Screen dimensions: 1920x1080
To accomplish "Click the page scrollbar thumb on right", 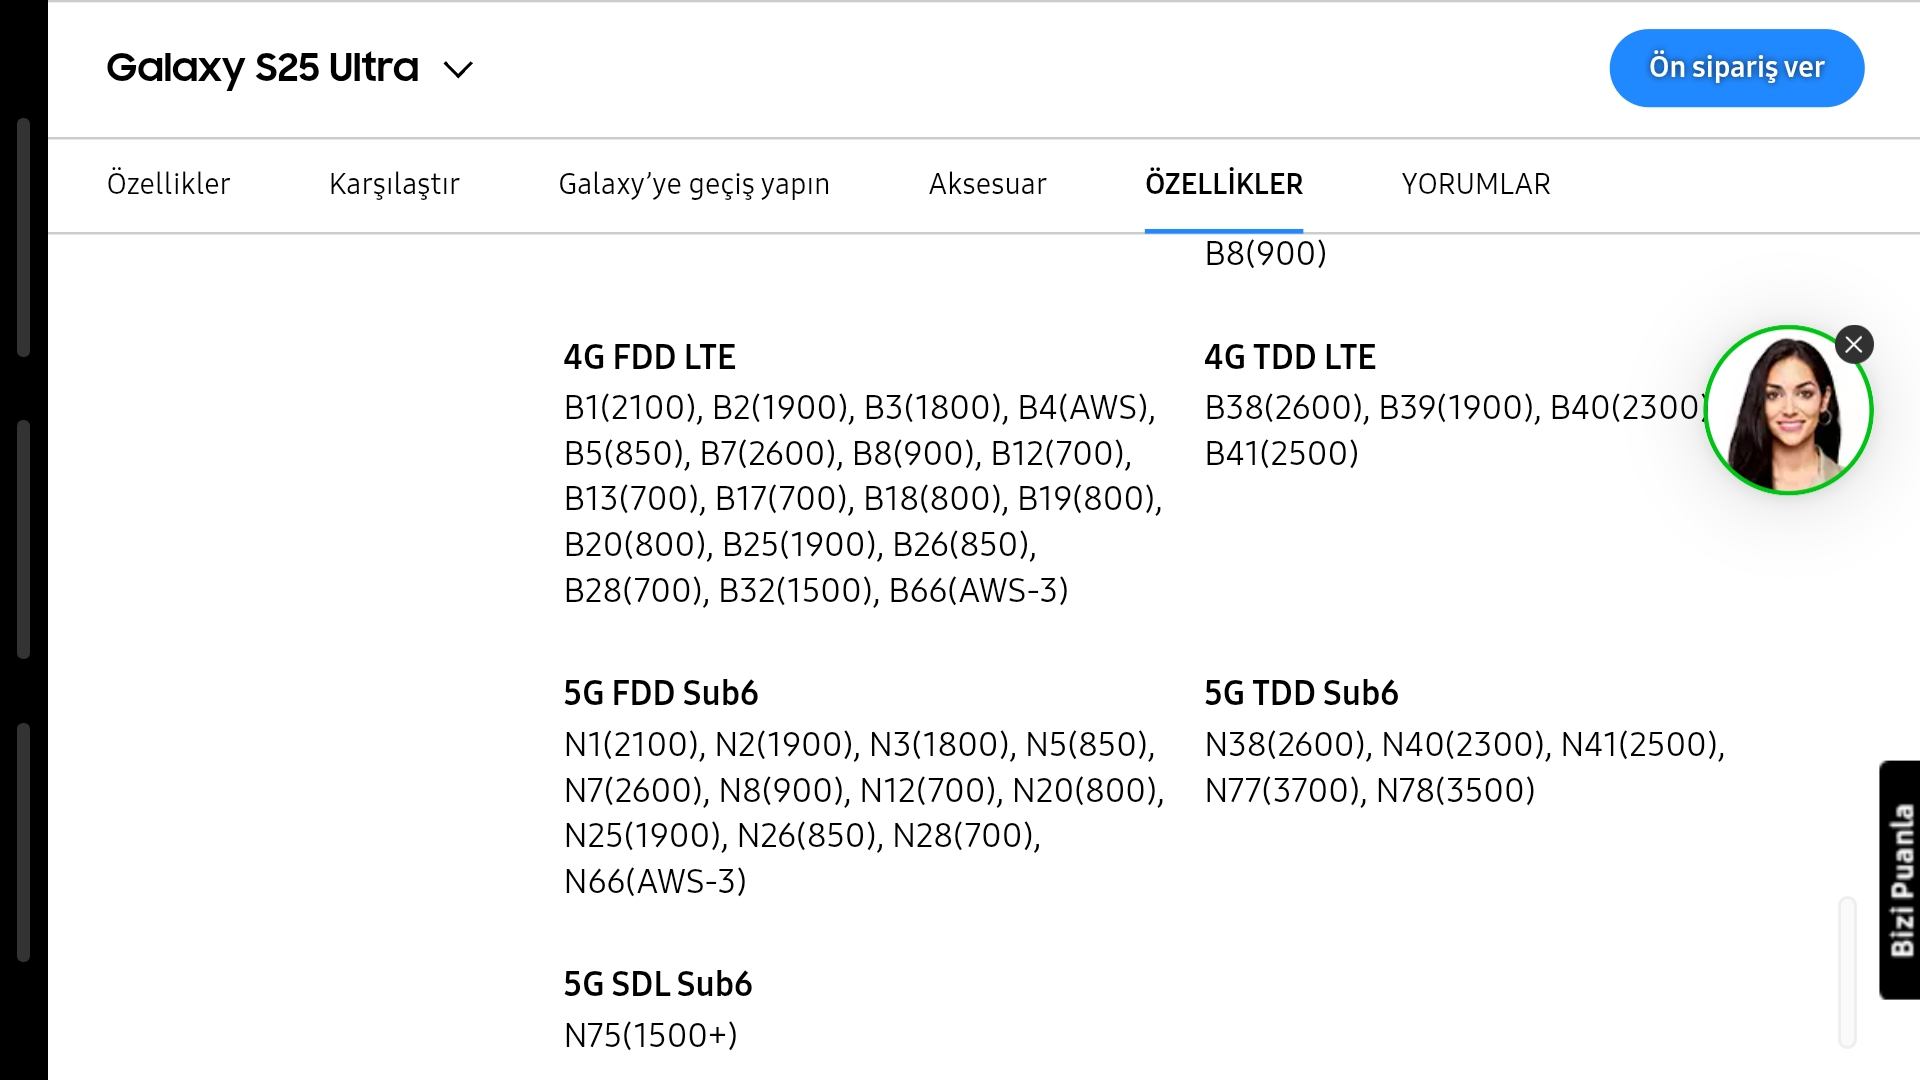I will [x=1847, y=972].
